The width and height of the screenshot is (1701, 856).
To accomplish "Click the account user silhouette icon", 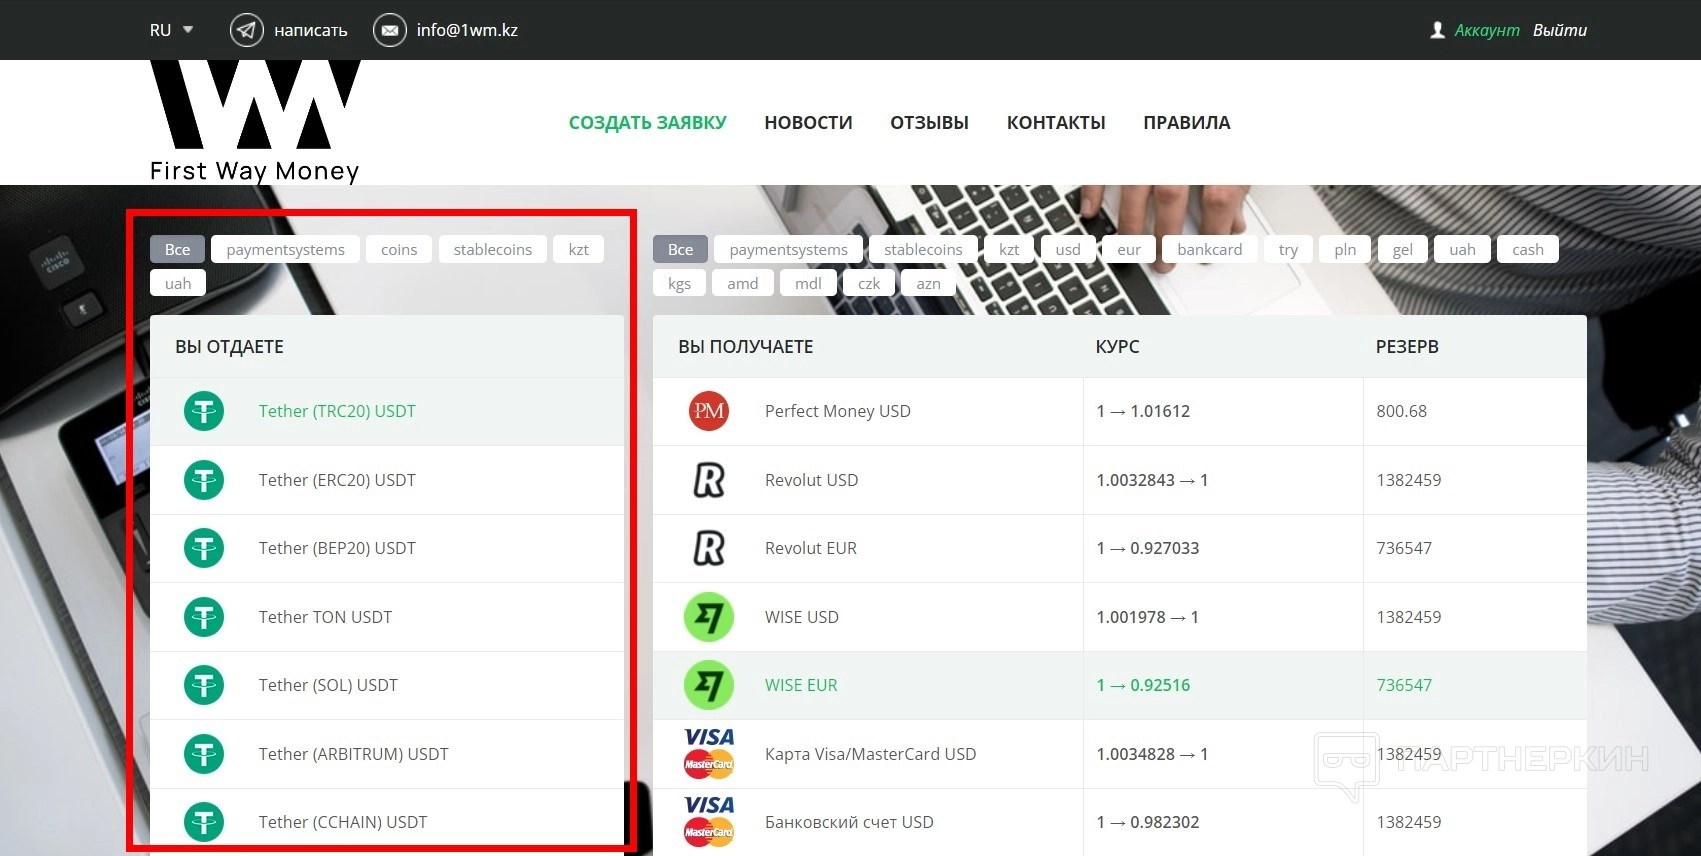I will pos(1438,30).
